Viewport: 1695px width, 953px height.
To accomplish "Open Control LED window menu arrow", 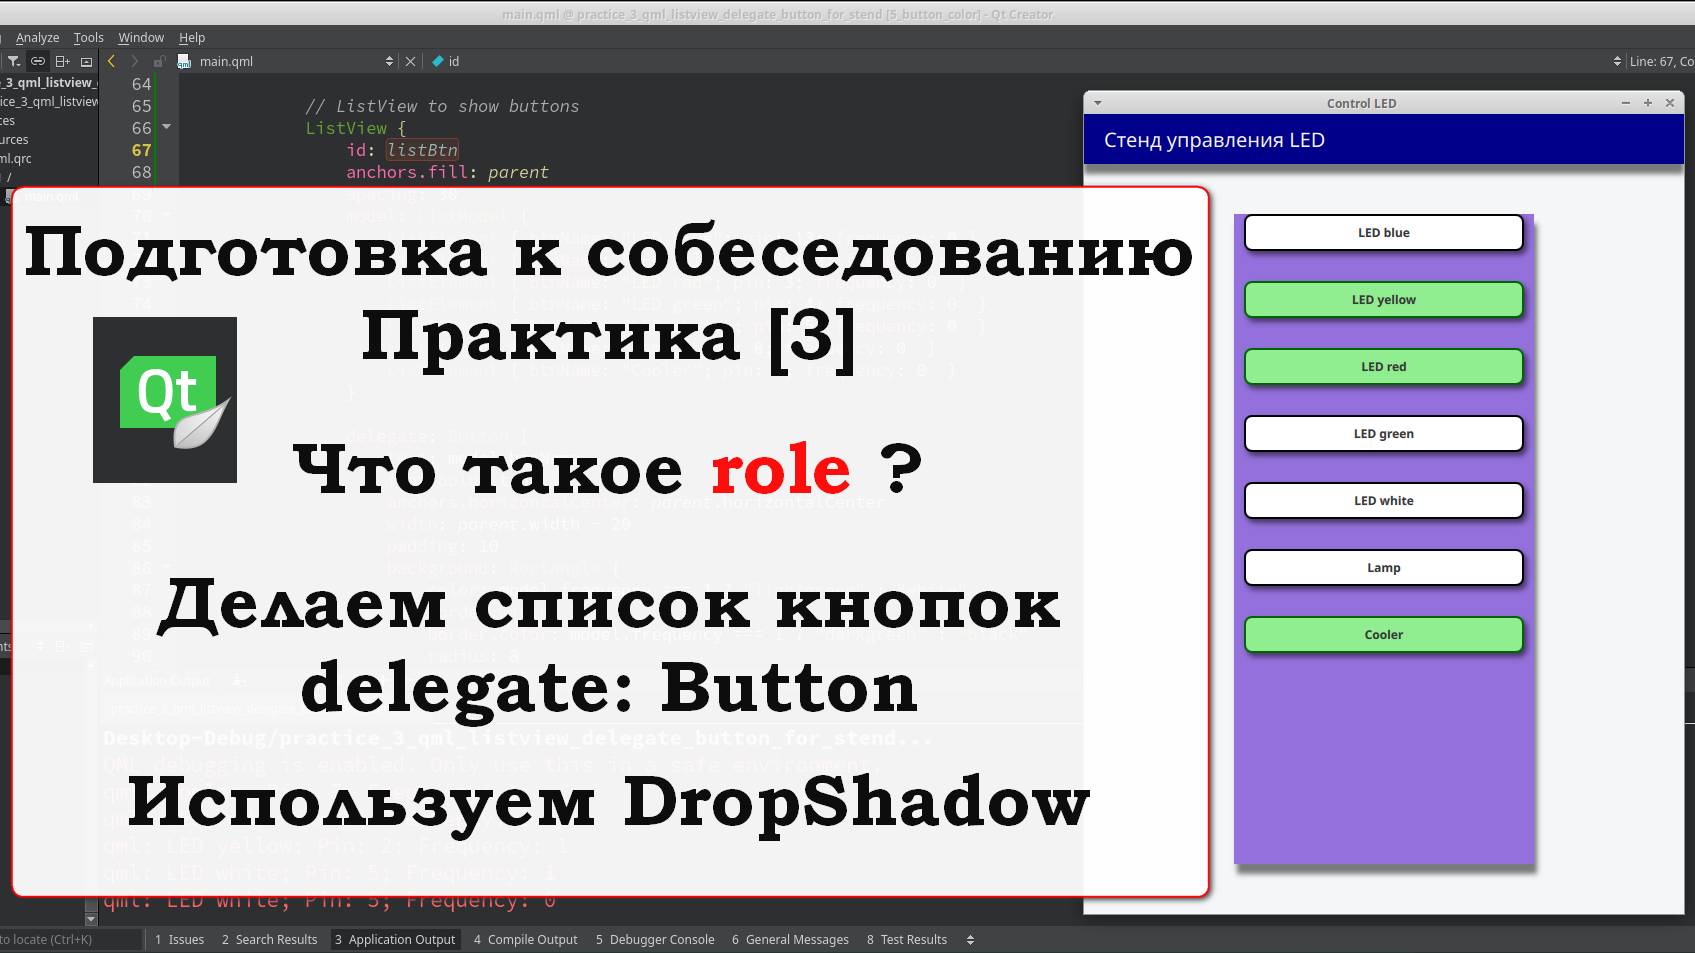I will click(1098, 103).
